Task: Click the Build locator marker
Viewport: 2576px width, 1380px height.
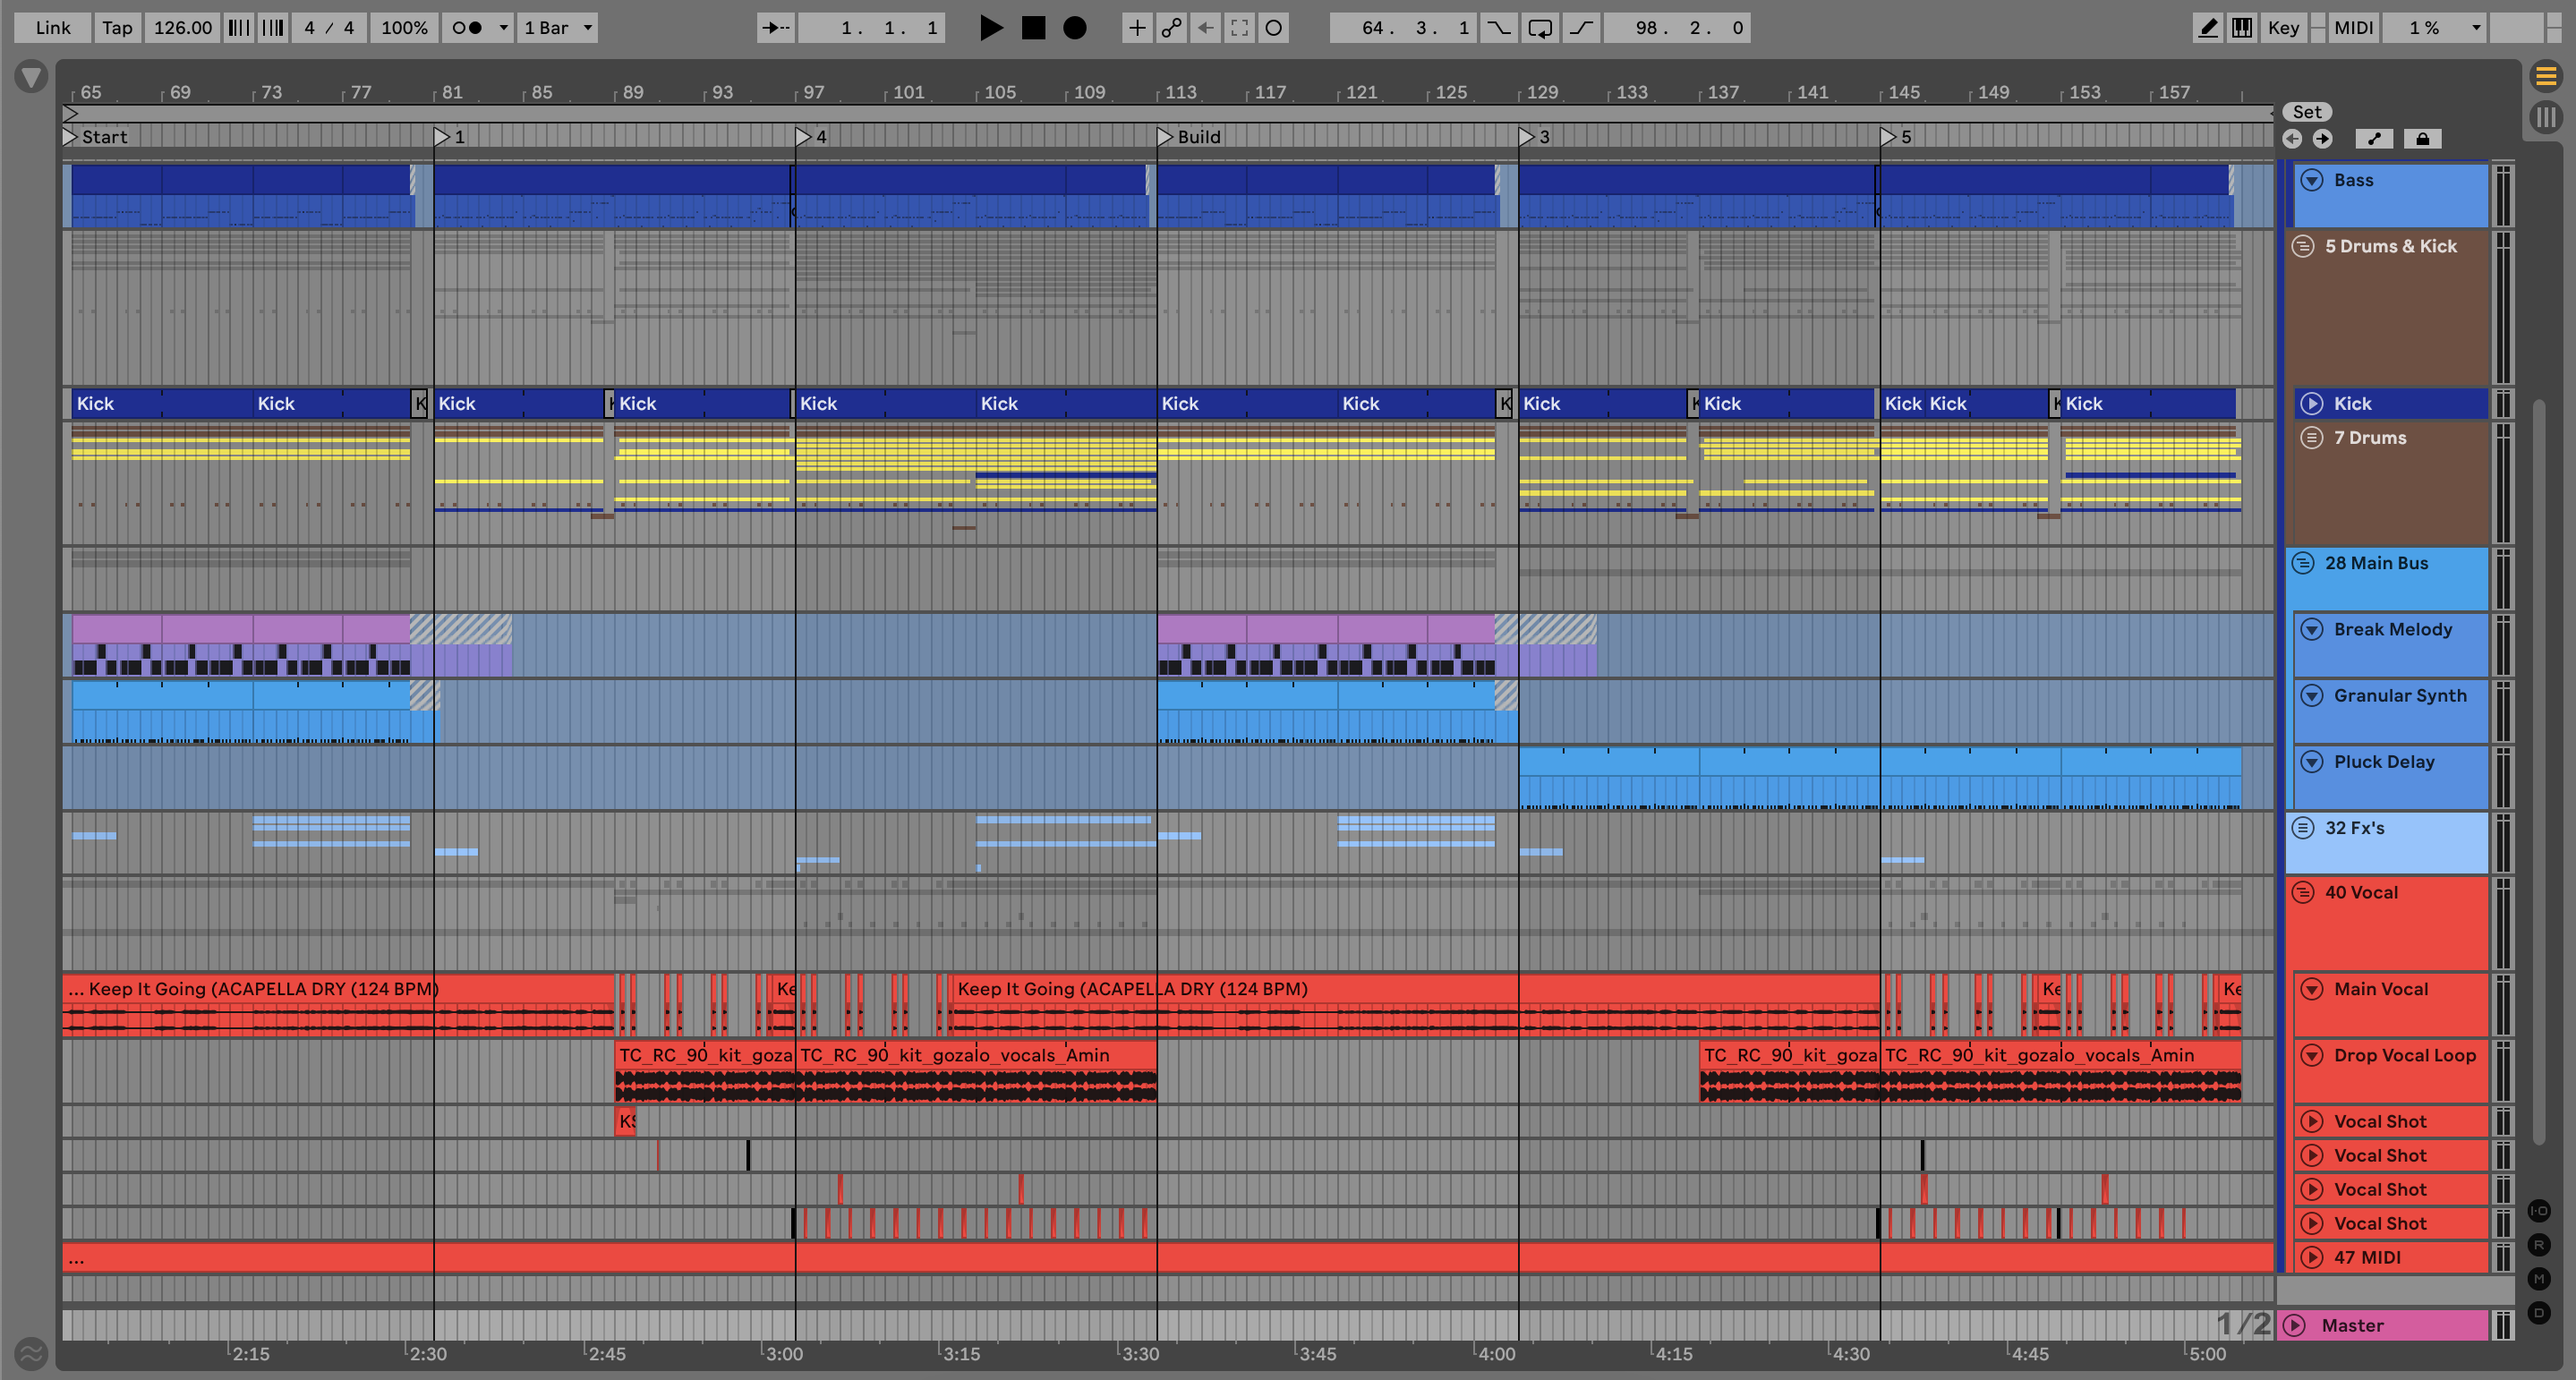Action: click(x=1165, y=137)
